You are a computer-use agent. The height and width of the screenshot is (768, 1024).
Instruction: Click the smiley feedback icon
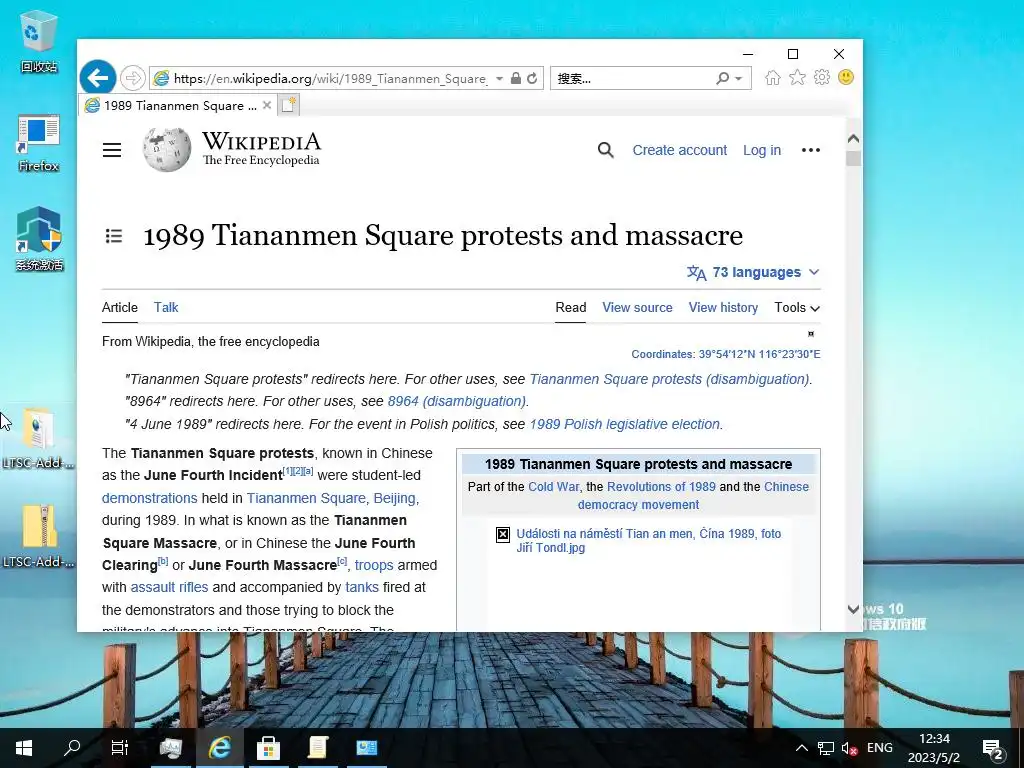click(846, 78)
